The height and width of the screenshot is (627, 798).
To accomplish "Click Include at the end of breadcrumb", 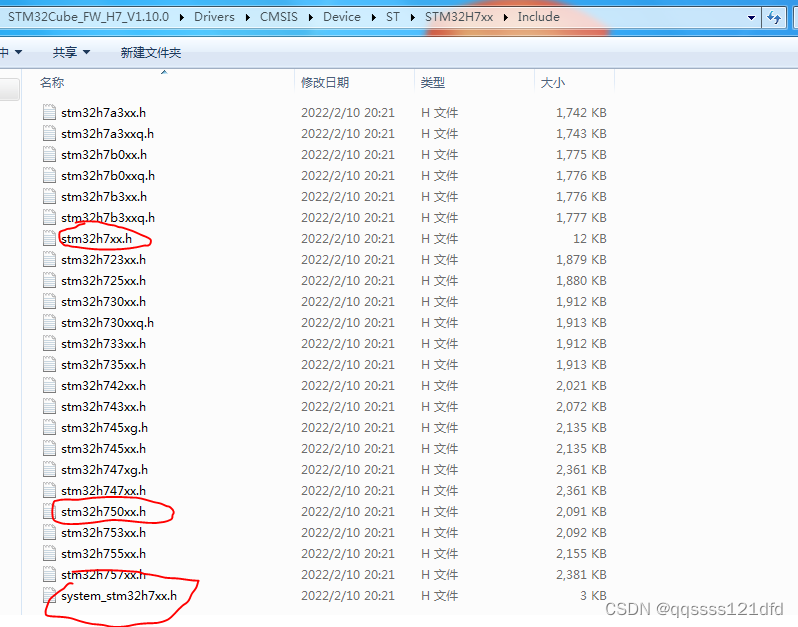I will point(538,17).
